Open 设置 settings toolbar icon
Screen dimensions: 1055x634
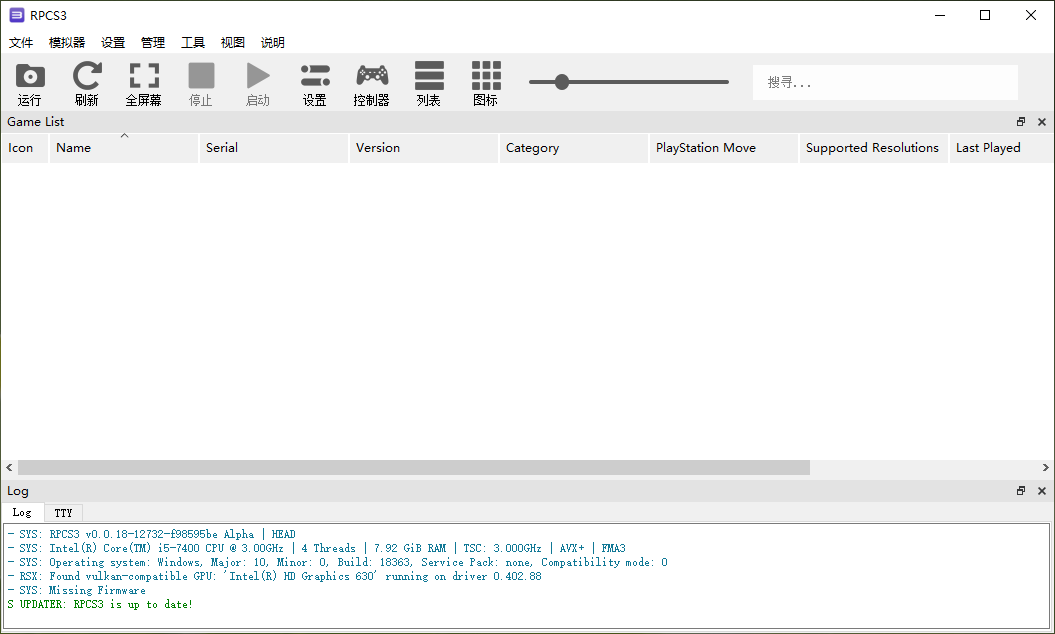tap(315, 76)
